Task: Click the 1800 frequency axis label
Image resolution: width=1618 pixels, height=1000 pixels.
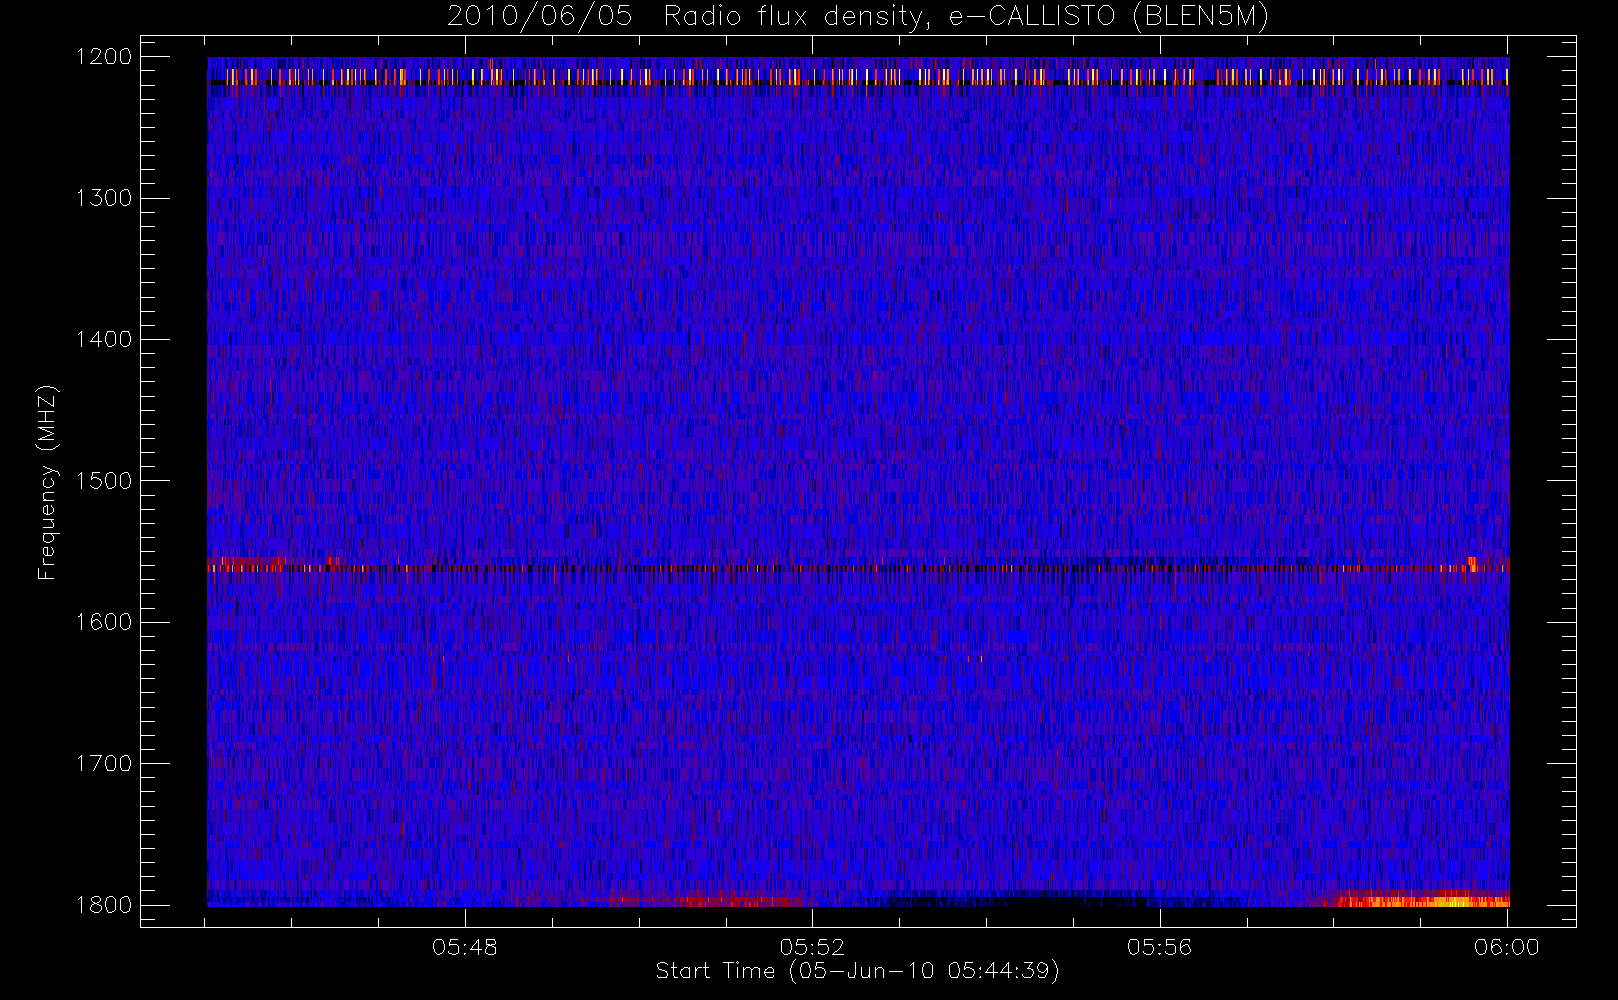Action: [104, 905]
